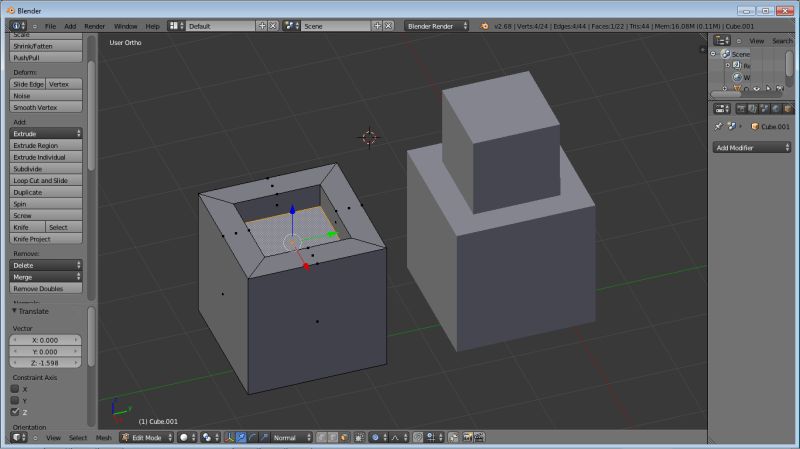Open the Merge dropdown menu

(x=46, y=277)
